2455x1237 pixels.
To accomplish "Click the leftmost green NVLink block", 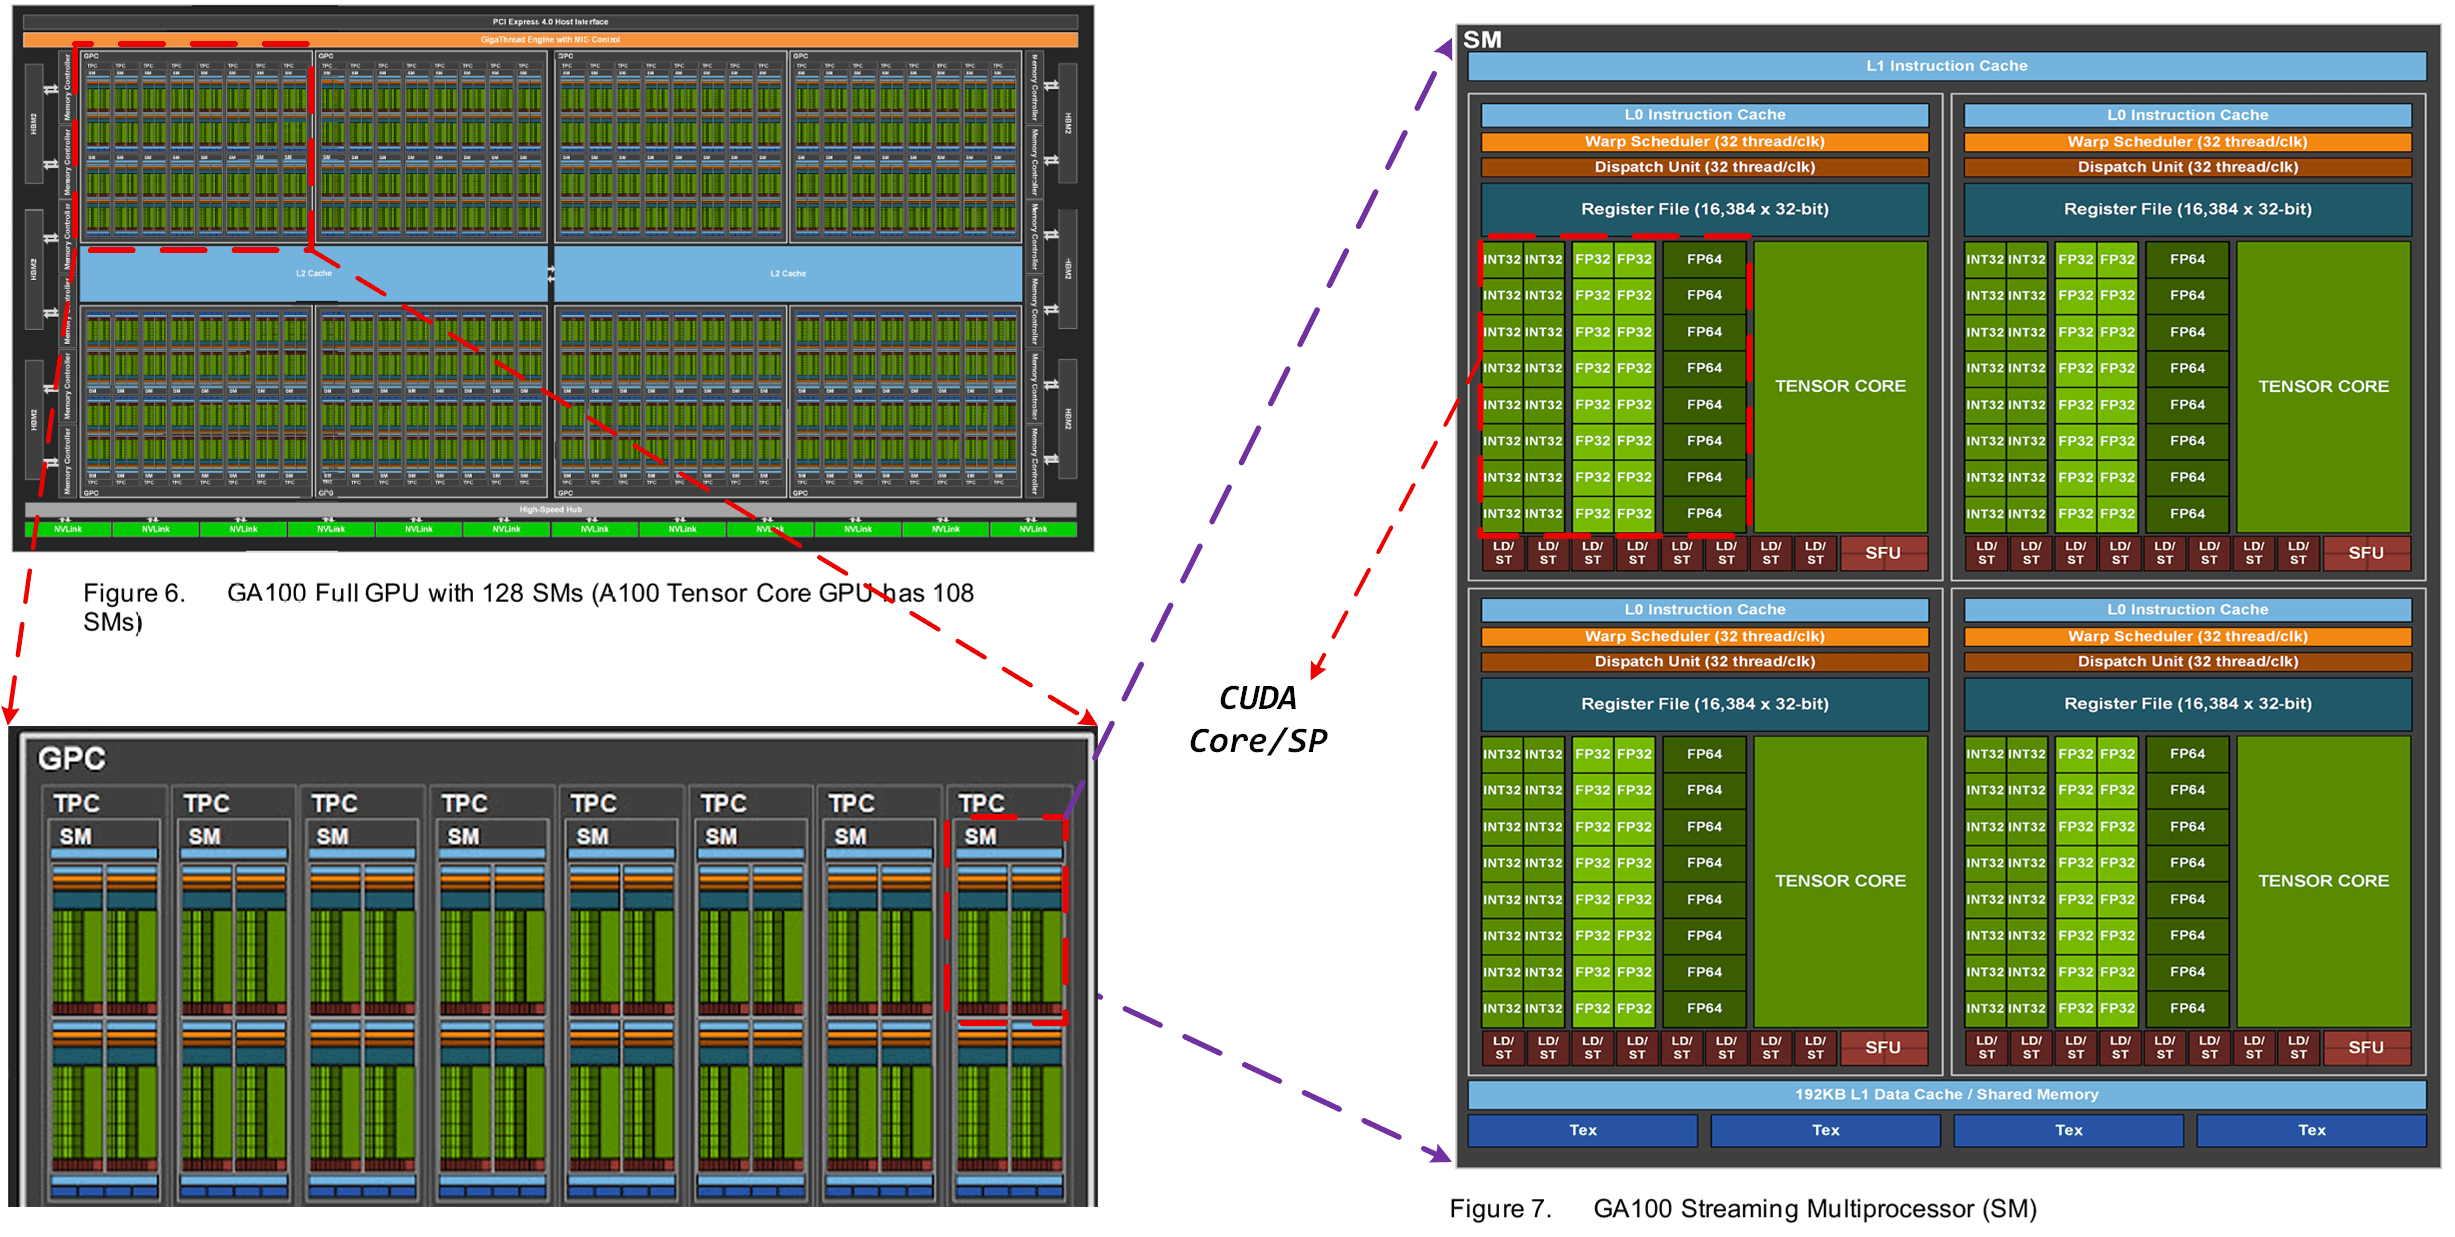I will [68, 529].
